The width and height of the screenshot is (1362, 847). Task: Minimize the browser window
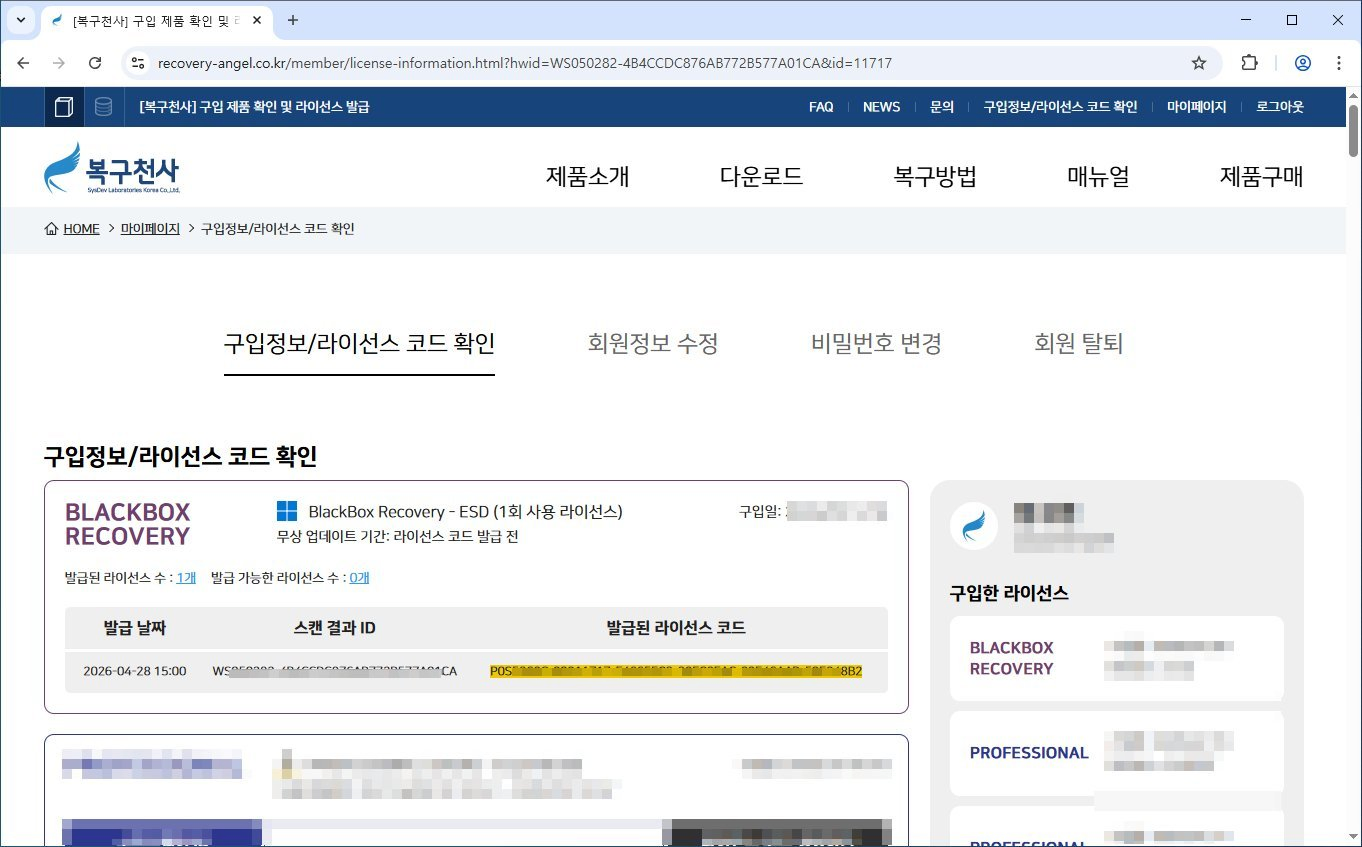coord(1246,20)
